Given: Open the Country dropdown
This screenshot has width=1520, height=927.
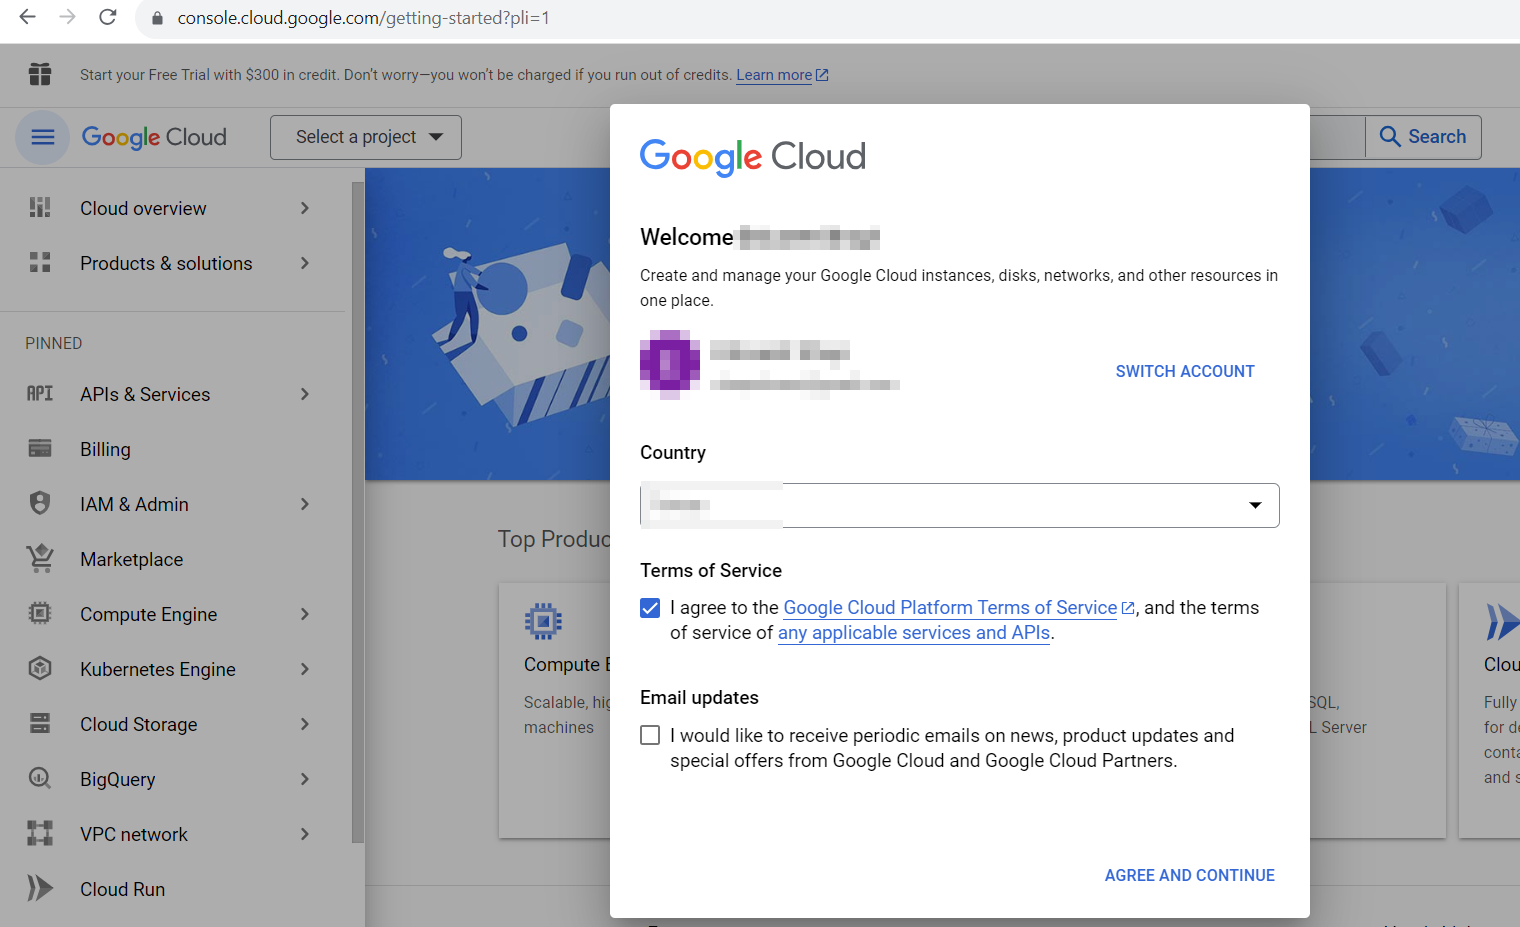Looking at the screenshot, I should 960,505.
